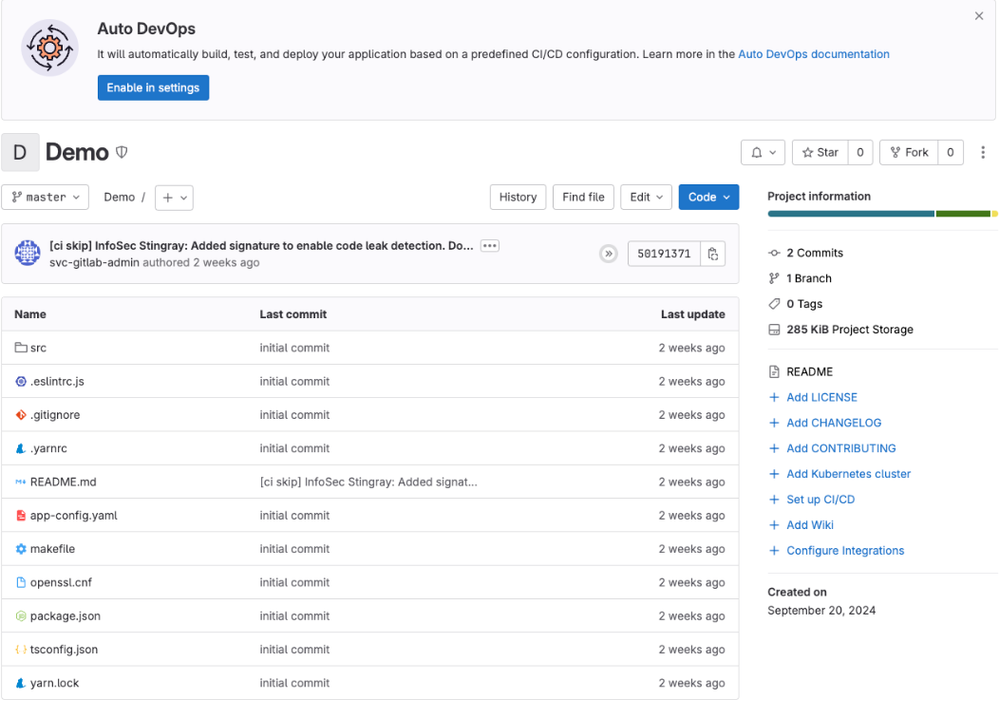Viewport: 999px width, 701px height.
Task: Open the plus add-file dropdown
Action: click(x=174, y=197)
